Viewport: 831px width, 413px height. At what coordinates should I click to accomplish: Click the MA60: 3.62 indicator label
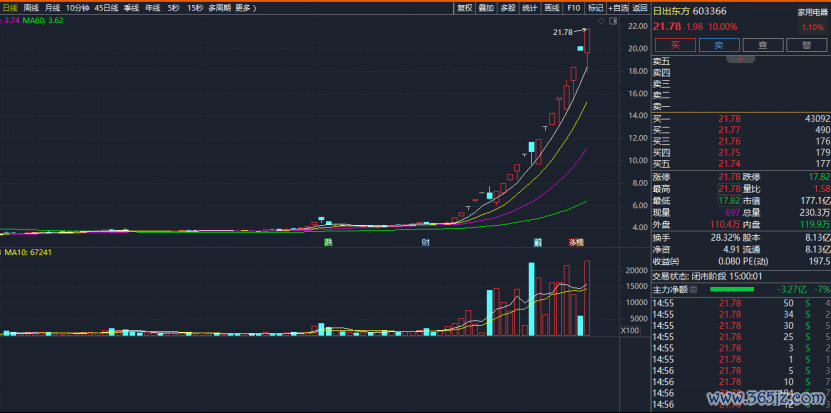click(43, 21)
